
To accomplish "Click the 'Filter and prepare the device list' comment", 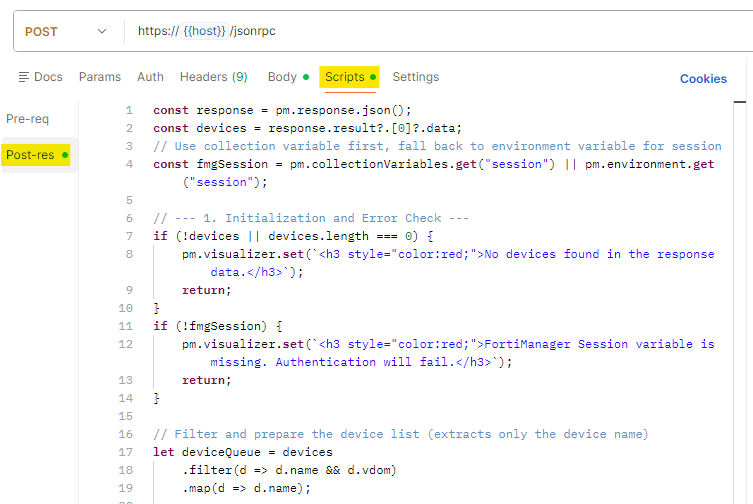I will click(x=401, y=434).
